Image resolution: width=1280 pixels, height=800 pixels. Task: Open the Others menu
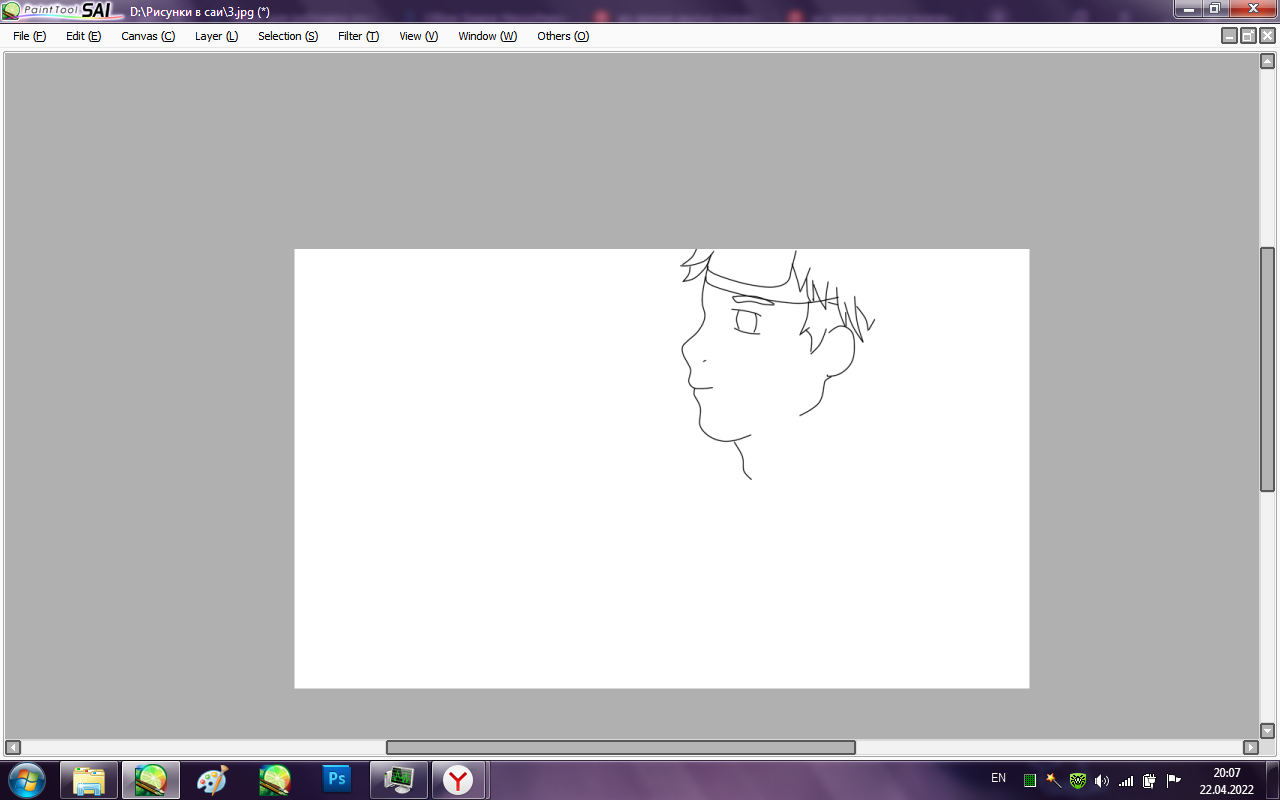click(563, 36)
